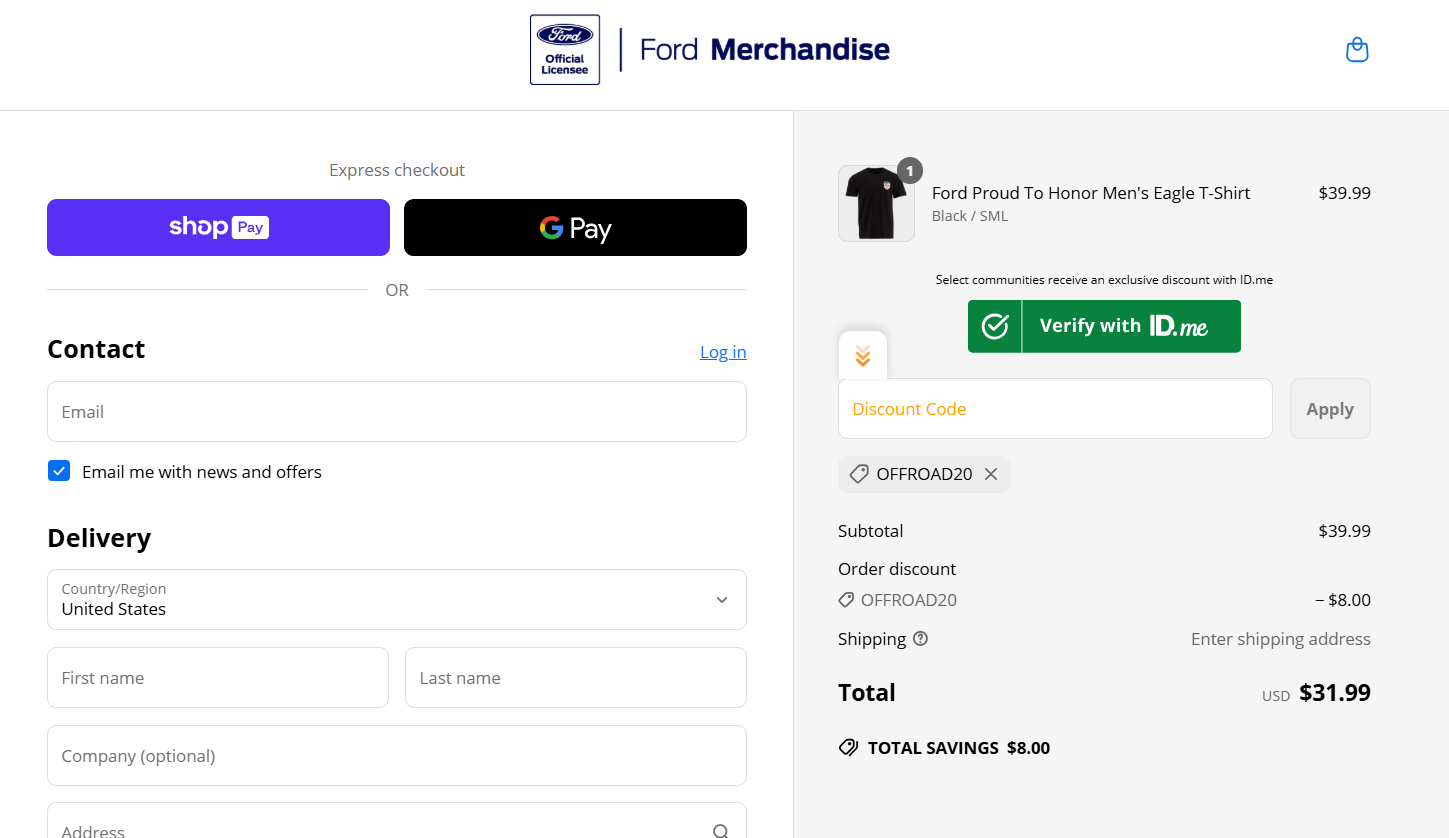This screenshot has width=1449, height=838.
Task: Remove the OFFROAD20 discount code
Action: (991, 474)
